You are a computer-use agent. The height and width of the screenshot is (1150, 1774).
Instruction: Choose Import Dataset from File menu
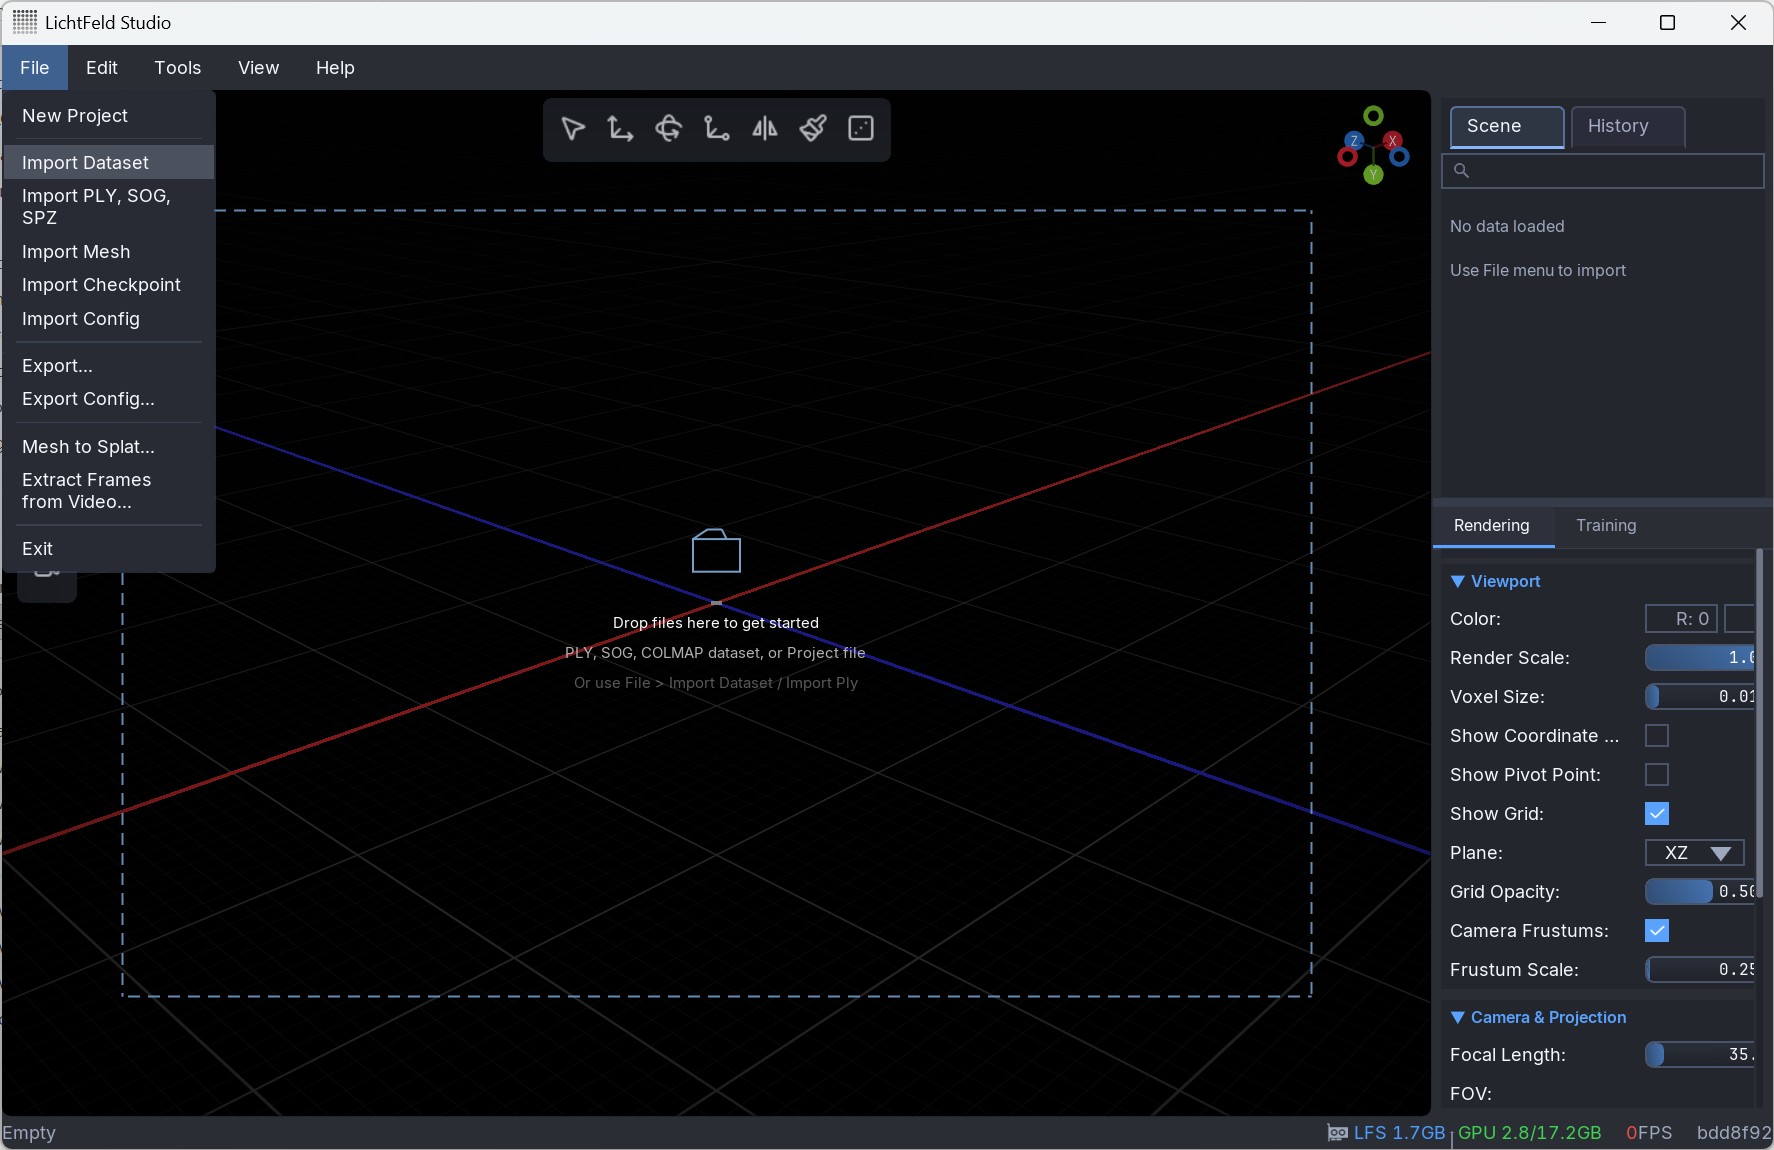[86, 163]
